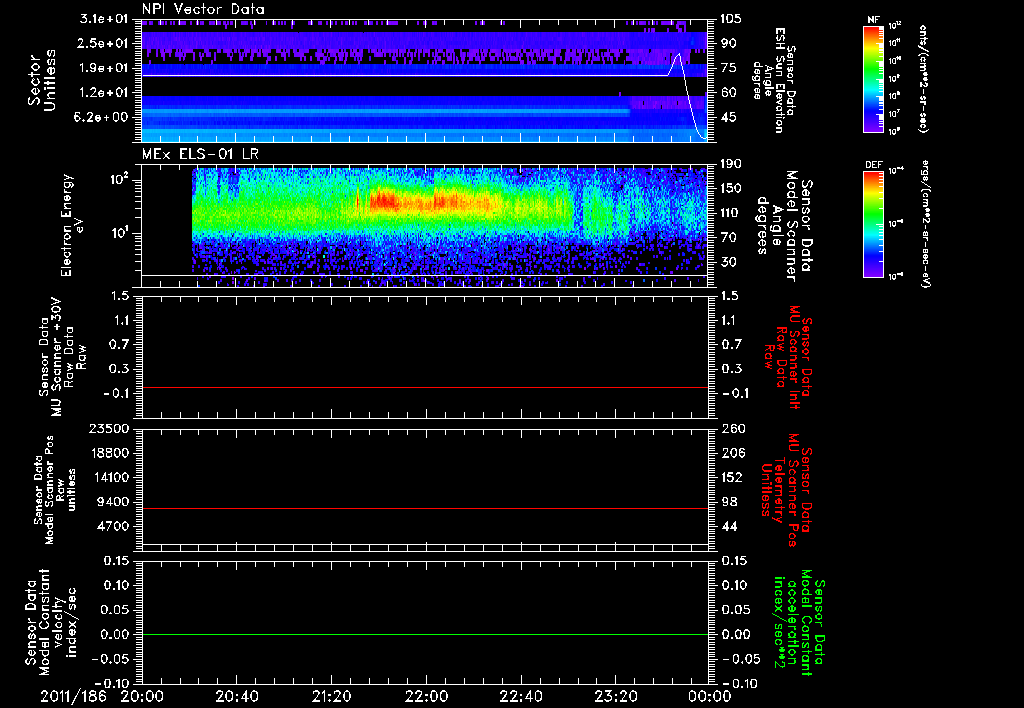The height and width of the screenshot is (708, 1024).
Task: Click the 23:20 time axis label
Action: [x=615, y=696]
